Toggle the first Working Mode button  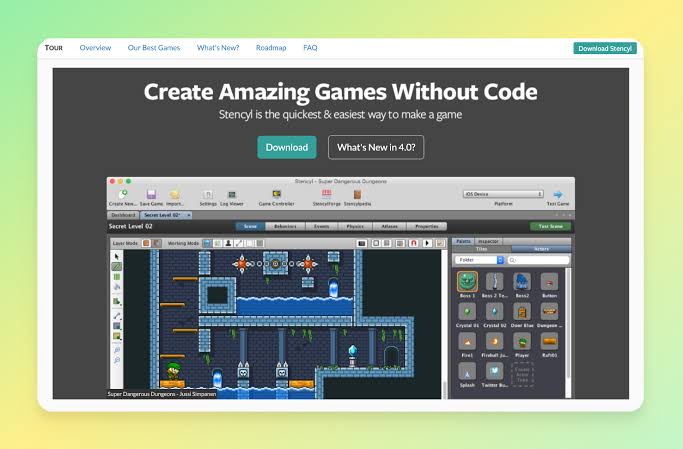pos(207,243)
